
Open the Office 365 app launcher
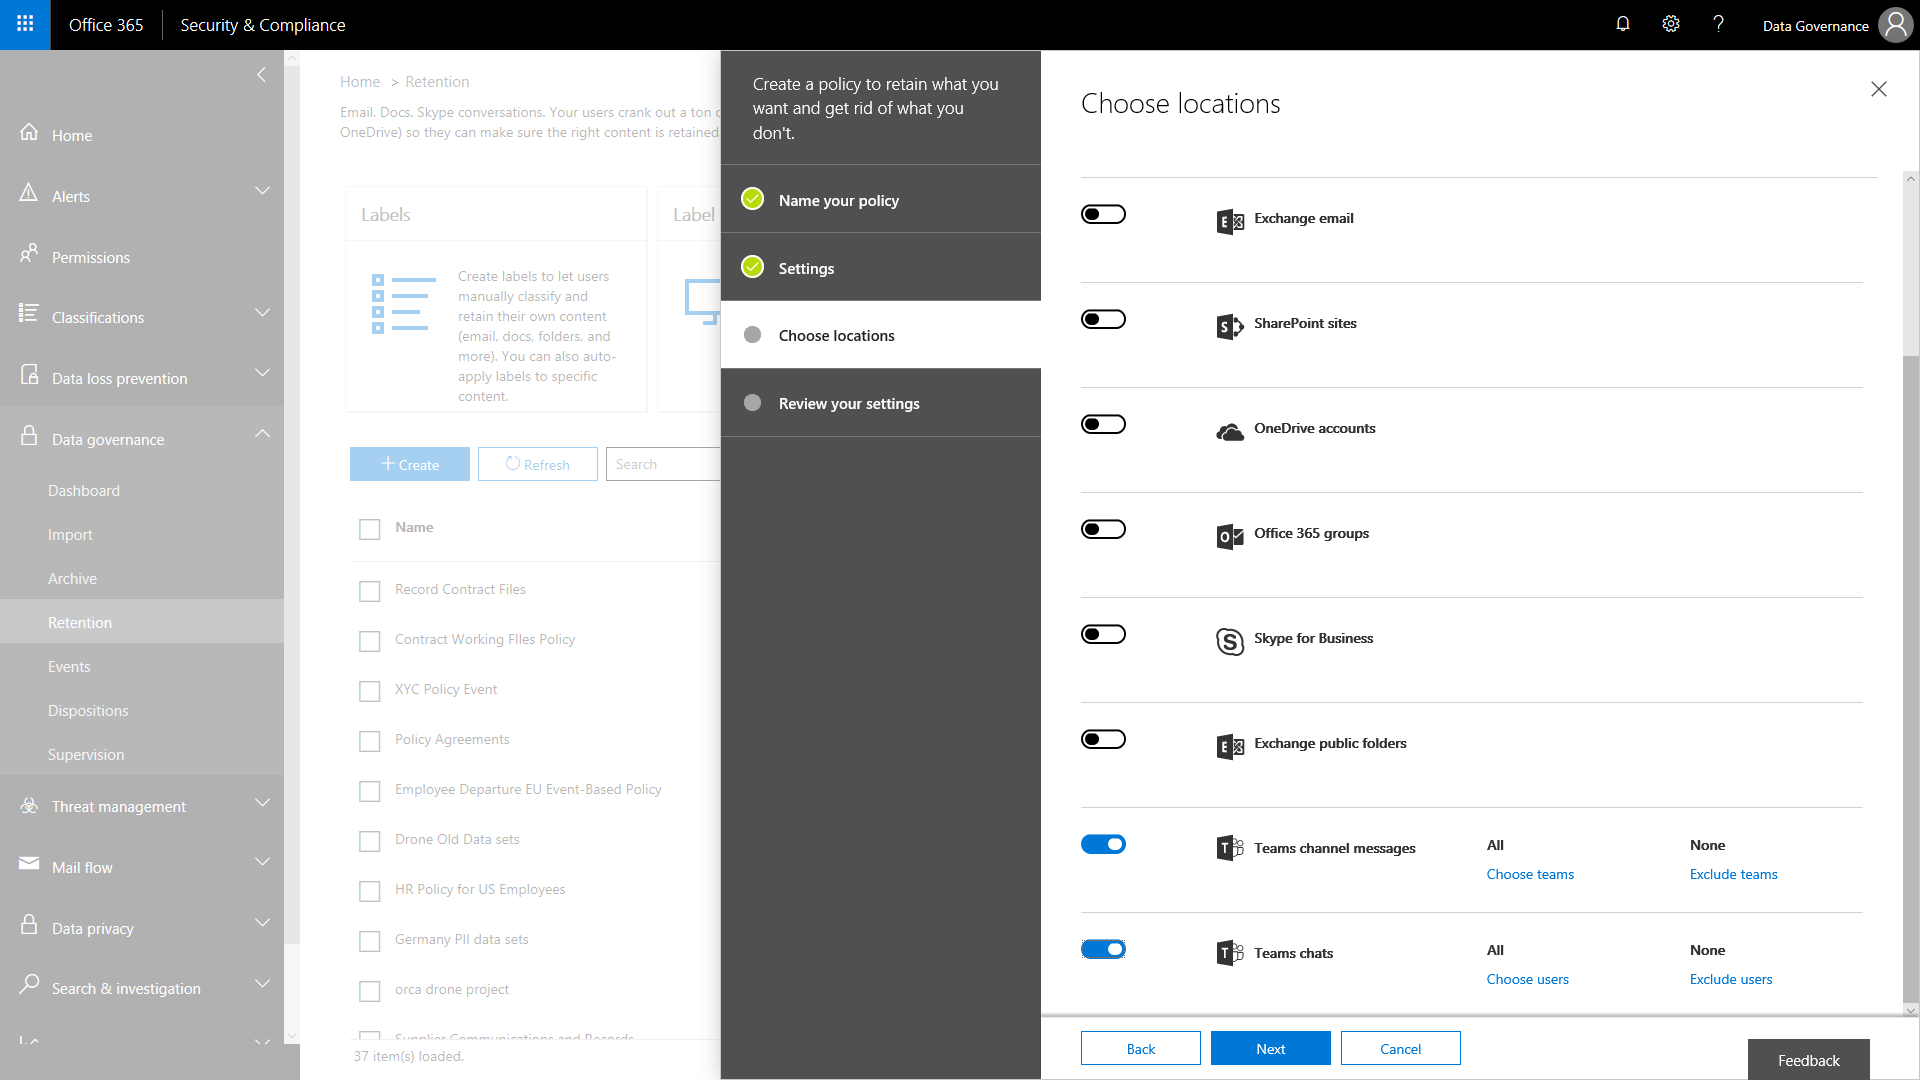point(23,24)
